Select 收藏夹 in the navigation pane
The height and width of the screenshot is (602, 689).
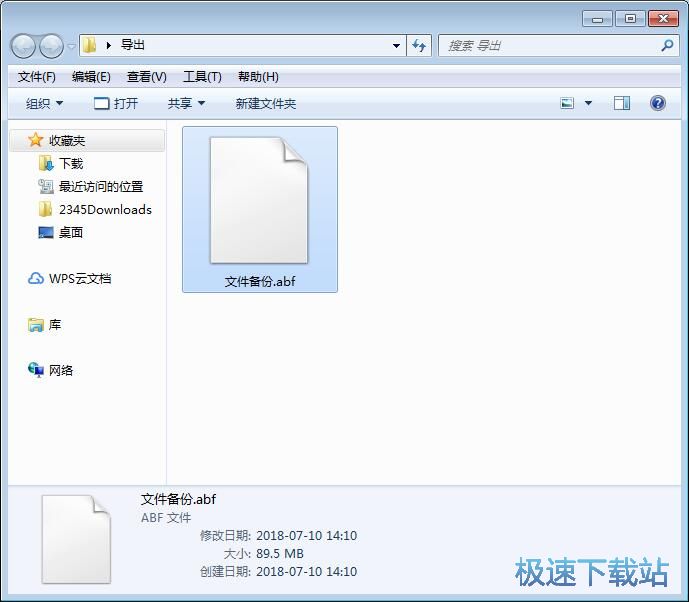87,141
